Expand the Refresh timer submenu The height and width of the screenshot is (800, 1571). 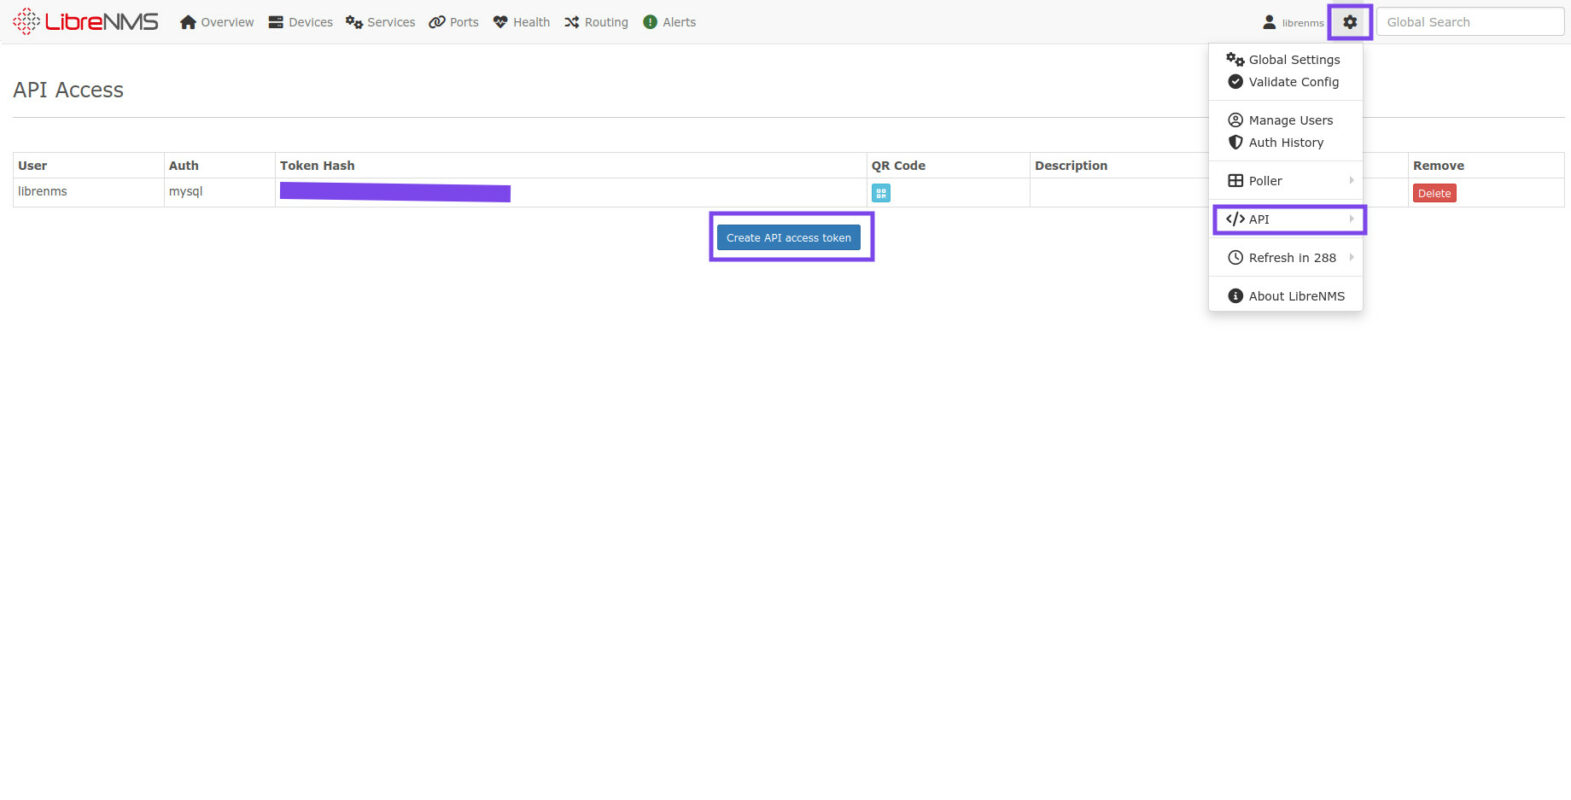pyautogui.click(x=1285, y=258)
